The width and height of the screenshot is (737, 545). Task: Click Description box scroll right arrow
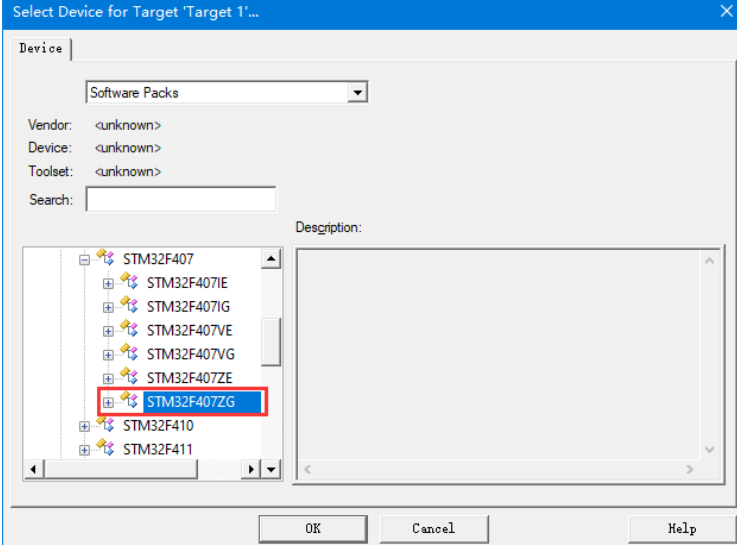click(x=690, y=469)
